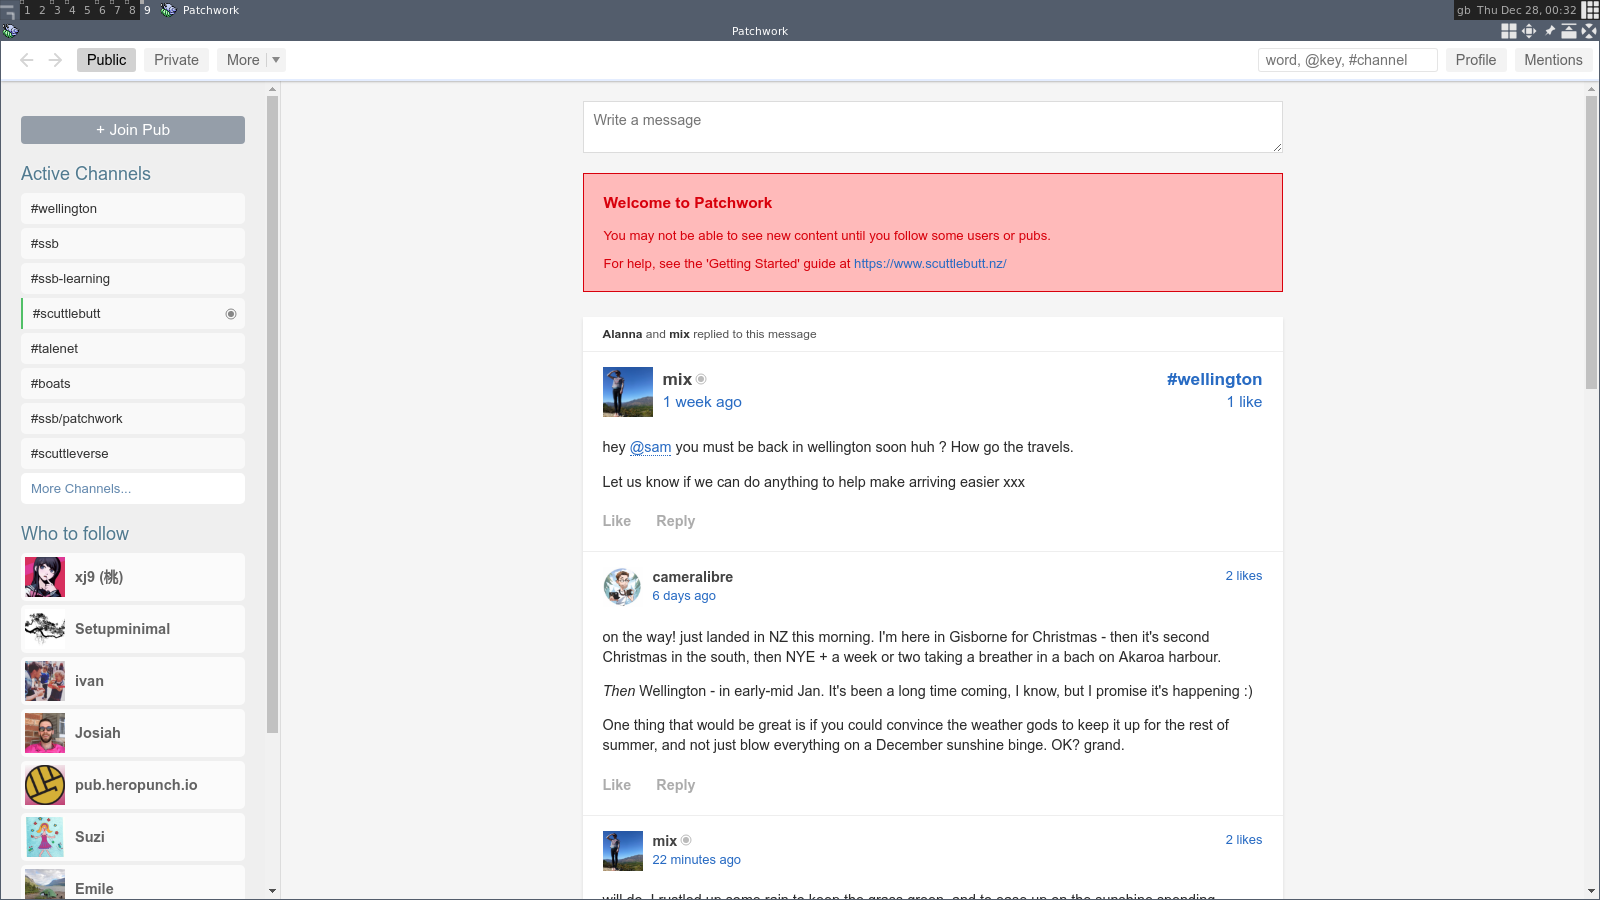Image resolution: width=1600 pixels, height=900 pixels.
Task: Go back with the left arrow
Action: 27,60
